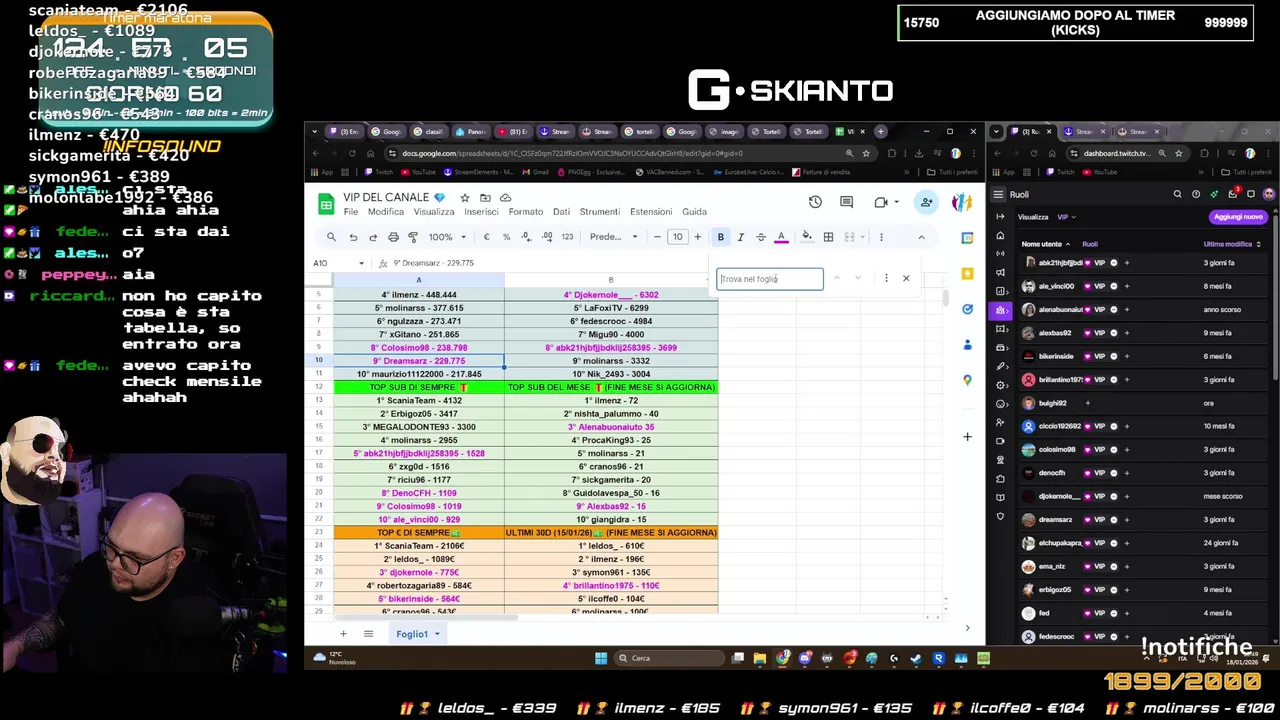
Task: Apply percent format in Sheets toolbar
Action: (506, 237)
